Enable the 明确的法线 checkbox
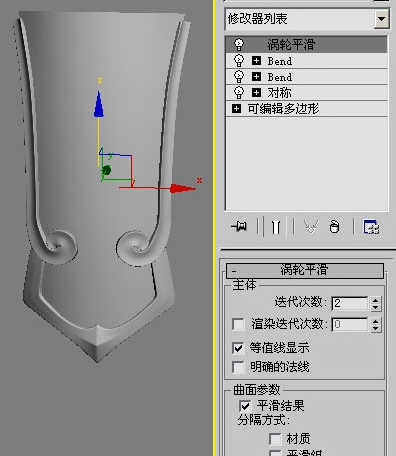This screenshot has height=456, width=396. pos(238,367)
